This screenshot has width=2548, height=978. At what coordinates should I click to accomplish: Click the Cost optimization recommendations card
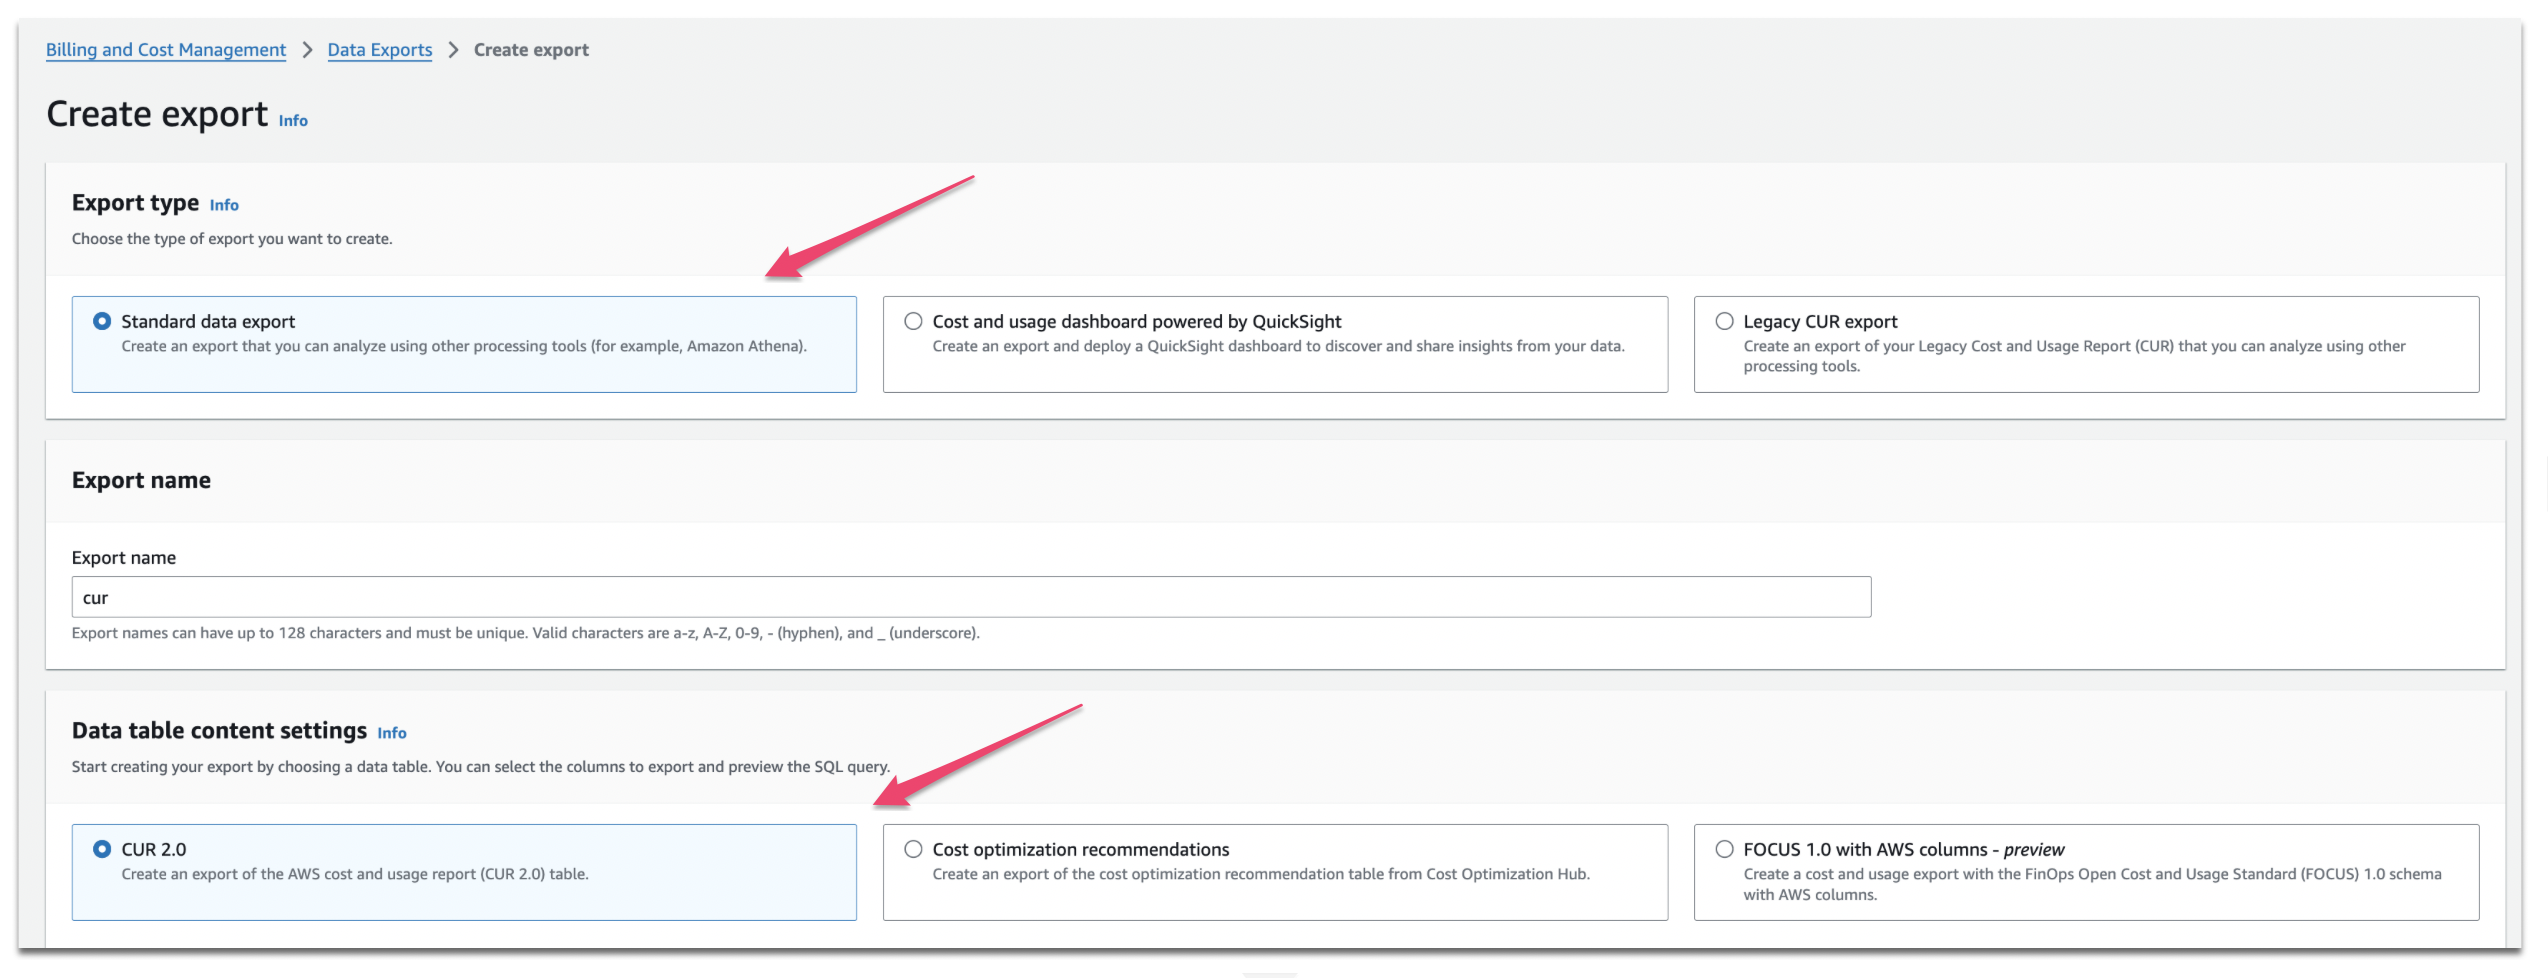tap(1275, 872)
